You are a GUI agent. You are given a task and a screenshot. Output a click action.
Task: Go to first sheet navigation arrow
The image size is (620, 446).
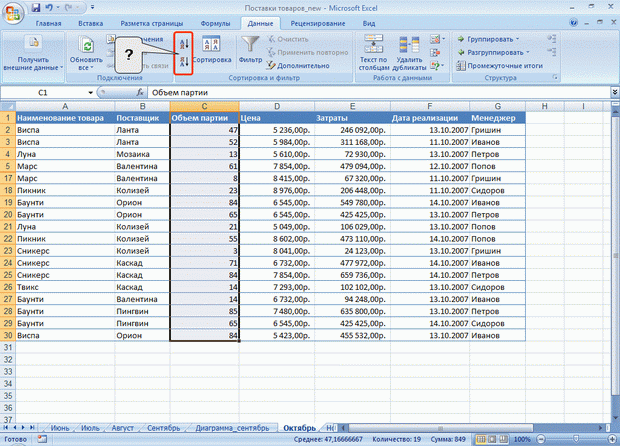6,427
